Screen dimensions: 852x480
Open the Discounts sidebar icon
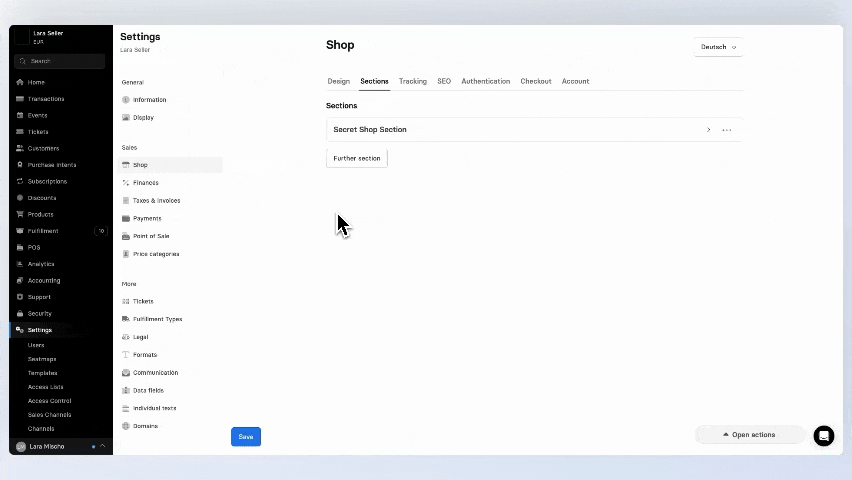pos(20,198)
